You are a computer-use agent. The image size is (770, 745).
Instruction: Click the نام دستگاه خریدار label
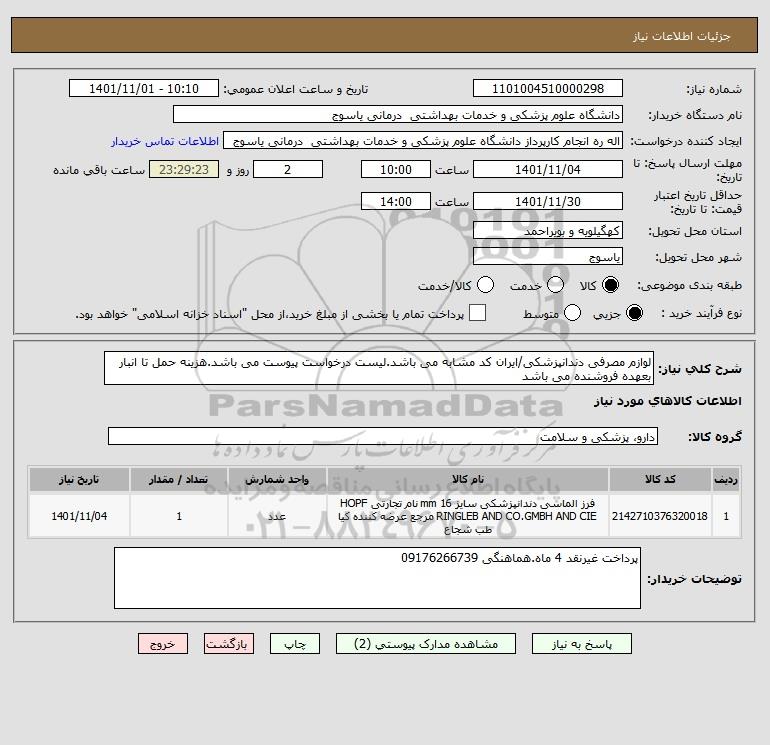pyautogui.click(x=695, y=115)
